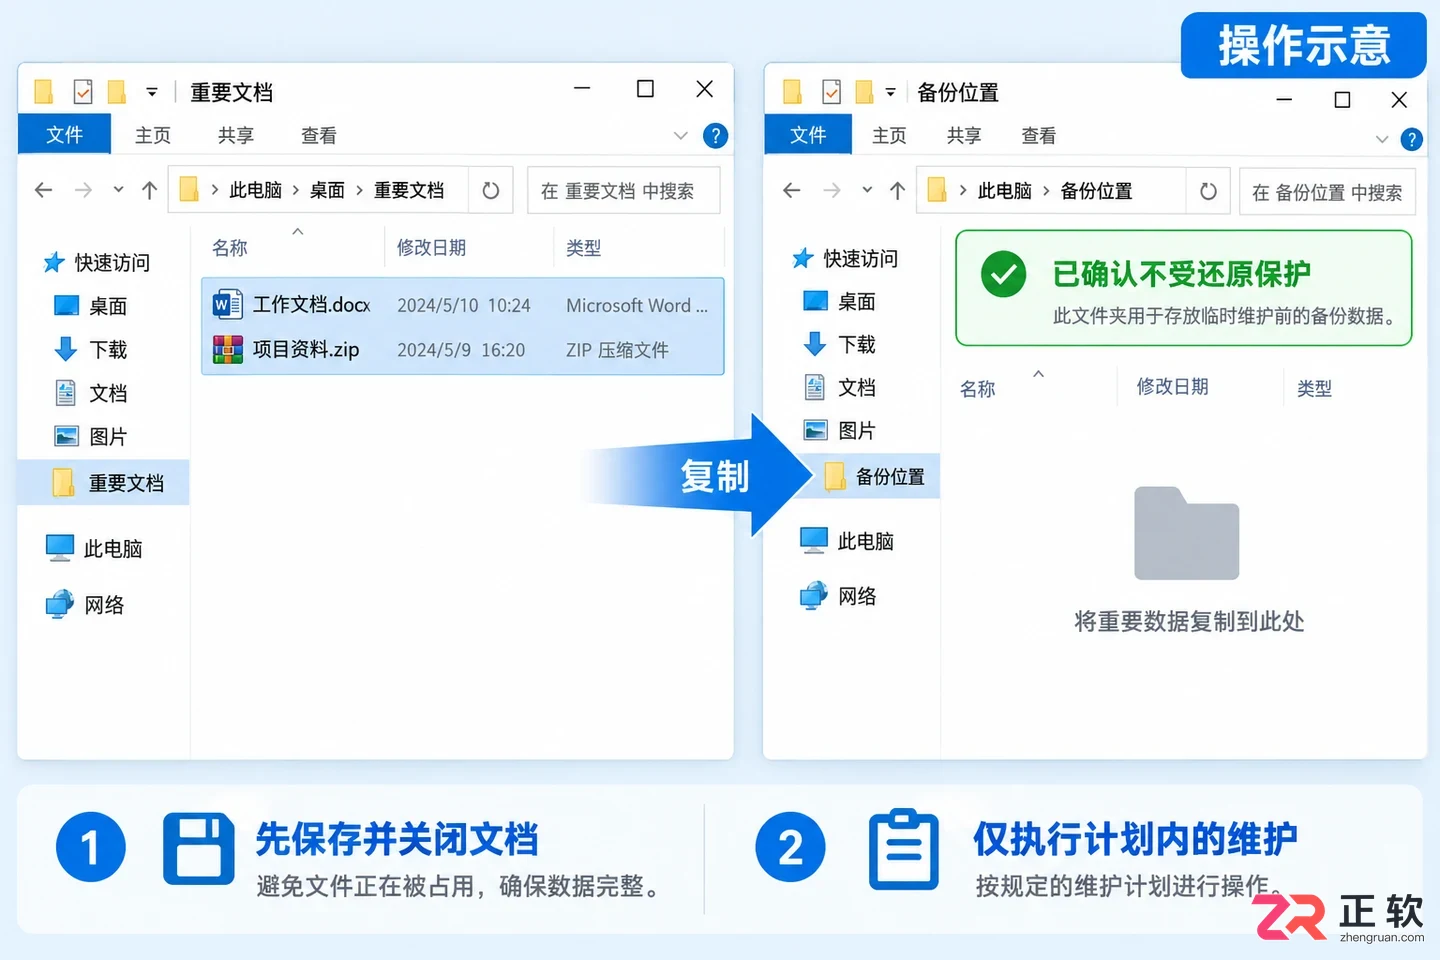
Task: Focus the 在 备份位置 中搜索 search box
Action: [1328, 192]
